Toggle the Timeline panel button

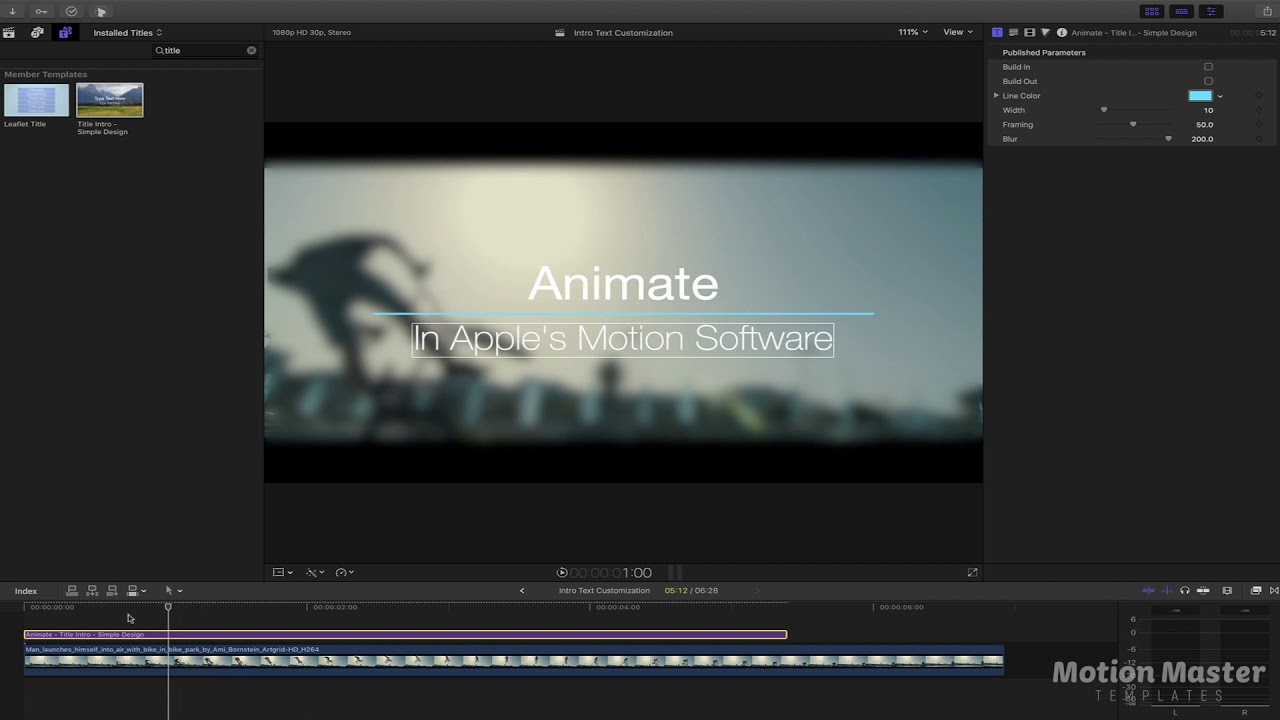[1182, 12]
